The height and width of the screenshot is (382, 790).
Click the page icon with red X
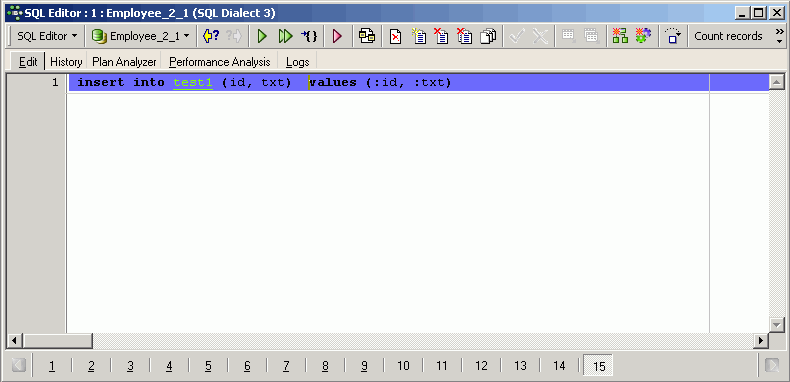396,36
